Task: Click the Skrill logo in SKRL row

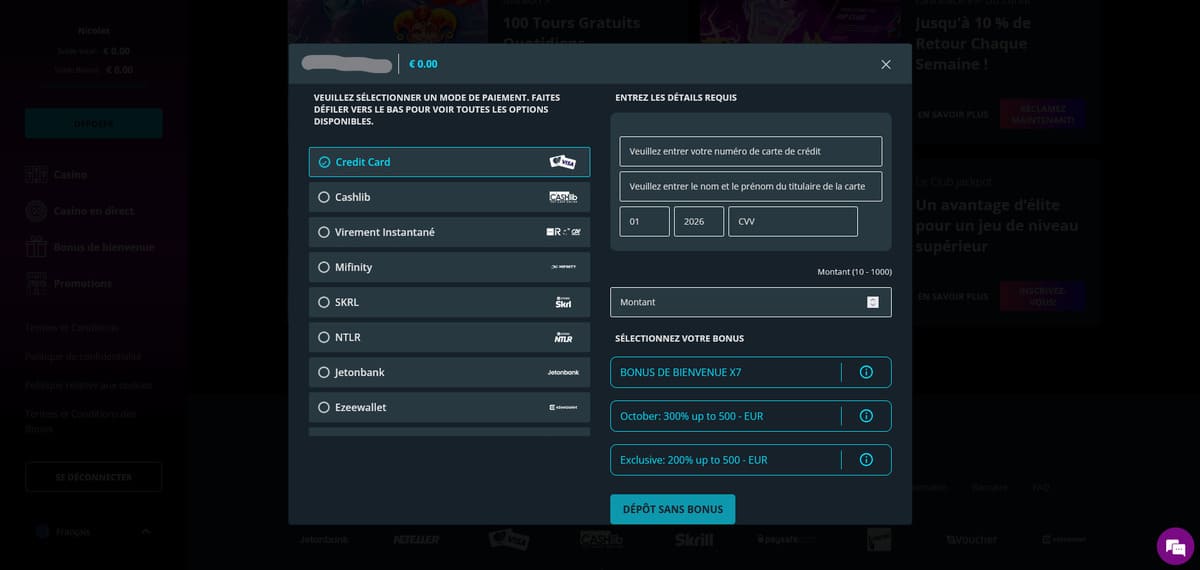Action: pos(563,302)
